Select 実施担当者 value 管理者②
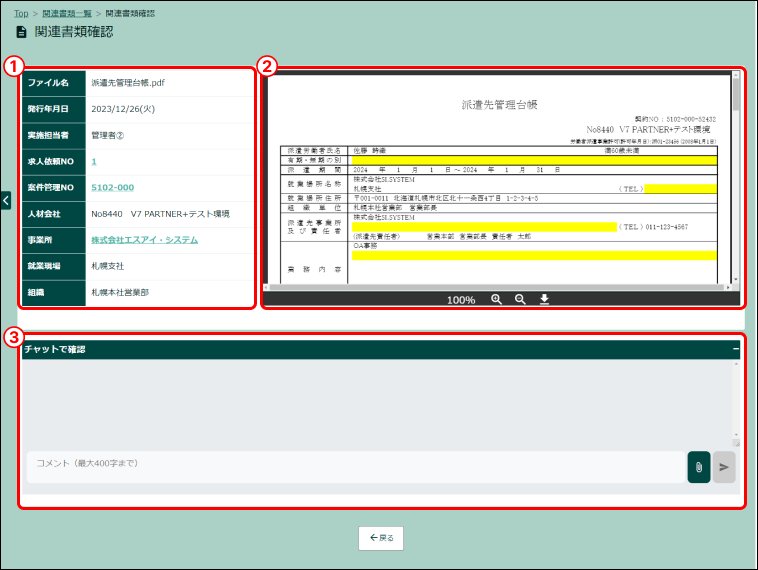The image size is (758, 570). click(x=107, y=135)
